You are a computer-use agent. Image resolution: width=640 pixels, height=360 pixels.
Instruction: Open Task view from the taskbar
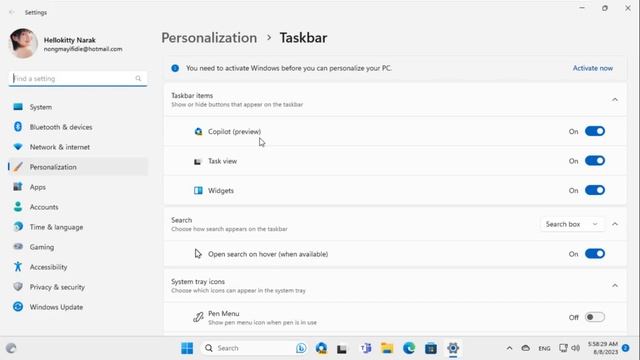(342, 349)
